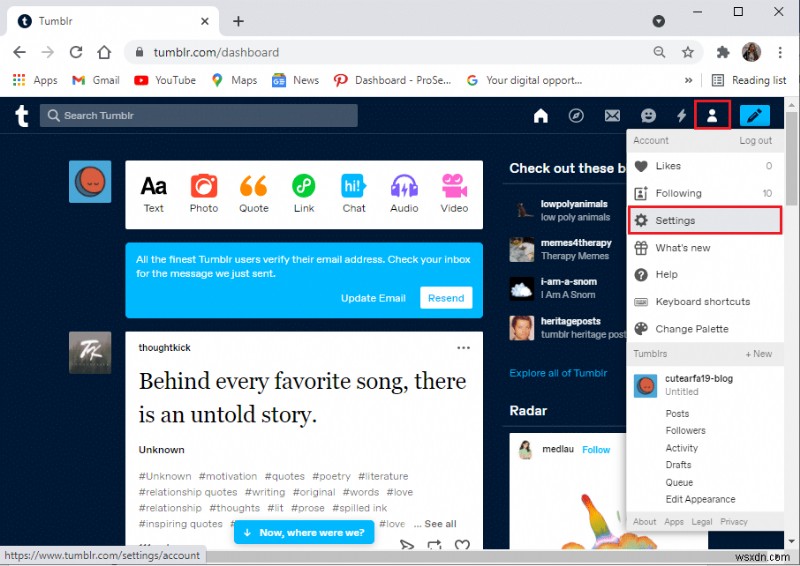Image resolution: width=800 pixels, height=566 pixels.
Task: Open the Tumblr home dashboard icon
Action: click(x=540, y=116)
